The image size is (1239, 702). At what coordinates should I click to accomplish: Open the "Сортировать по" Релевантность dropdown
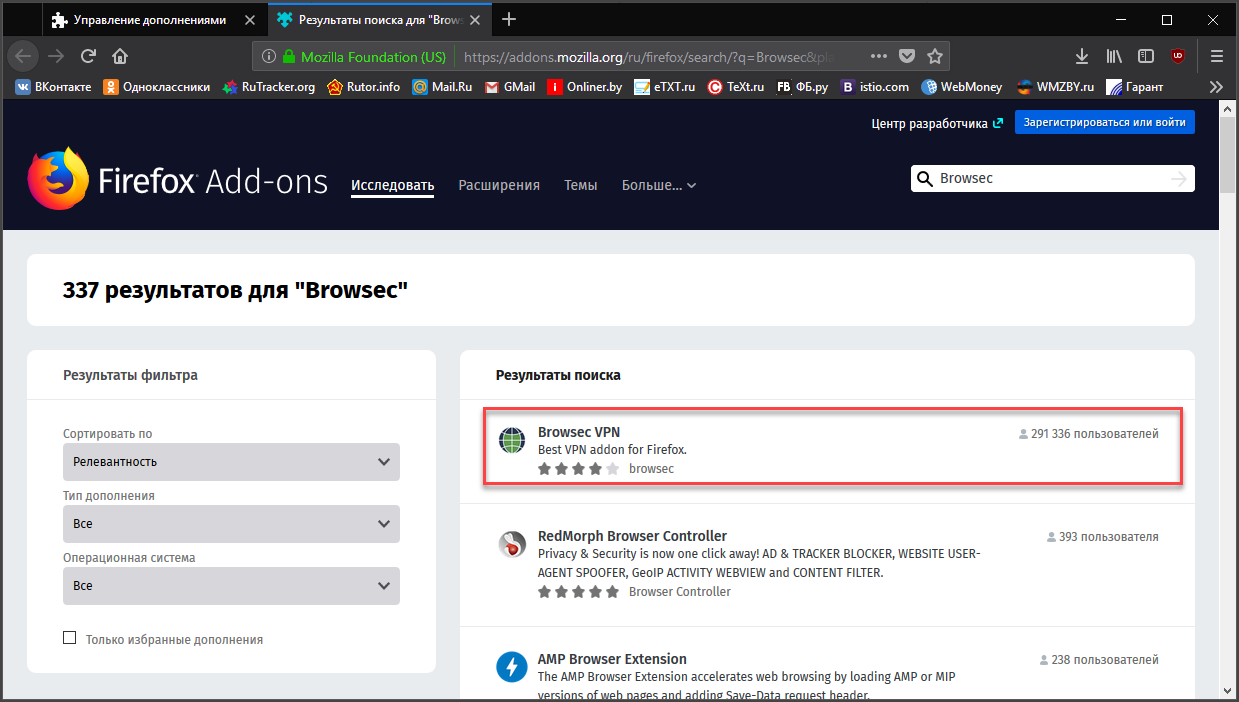click(x=231, y=462)
